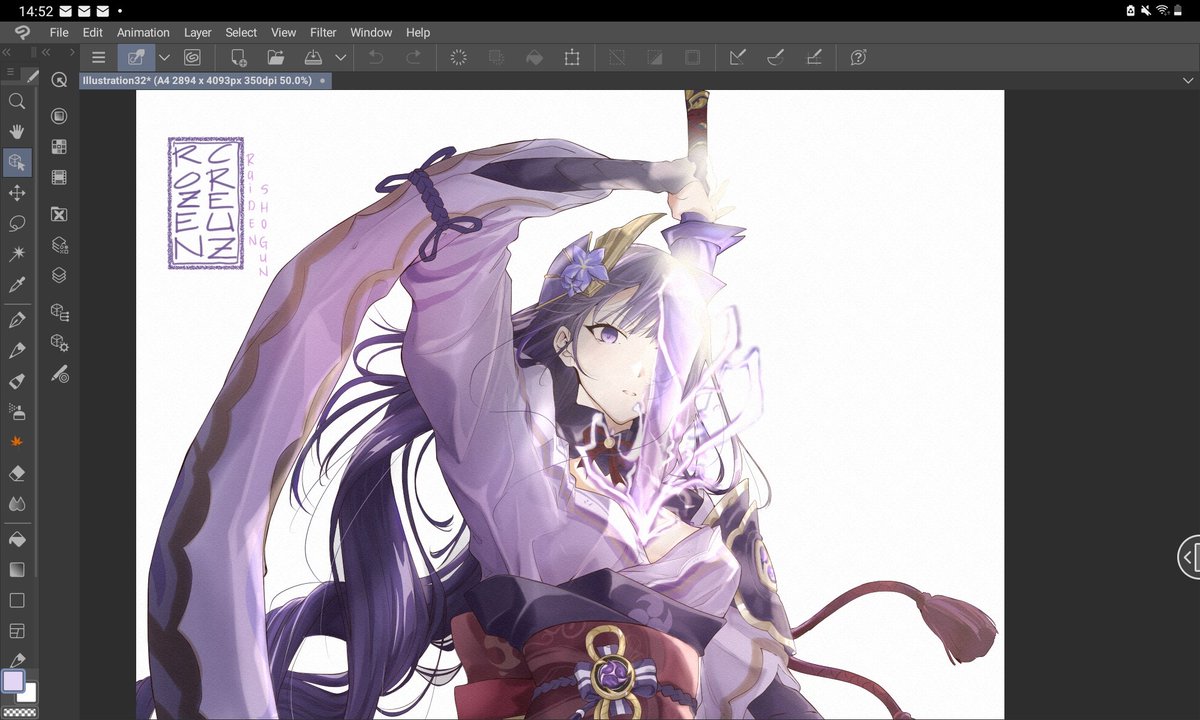Create a new canvas document

[x=238, y=57]
